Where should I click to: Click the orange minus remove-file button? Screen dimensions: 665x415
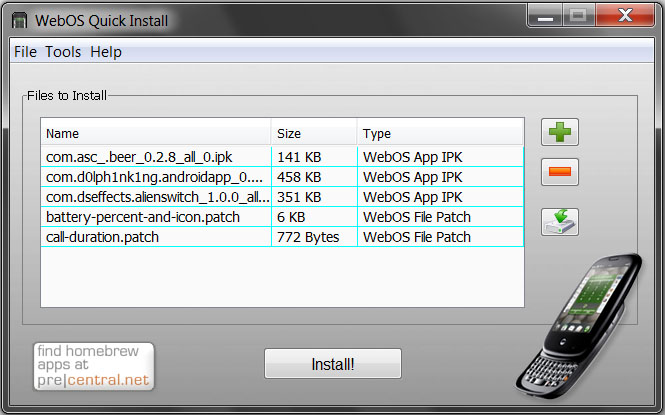[559, 172]
